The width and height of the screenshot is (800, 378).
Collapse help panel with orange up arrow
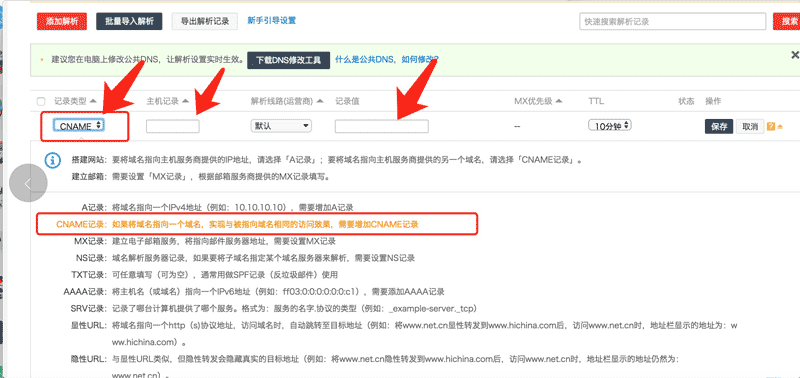point(780,127)
